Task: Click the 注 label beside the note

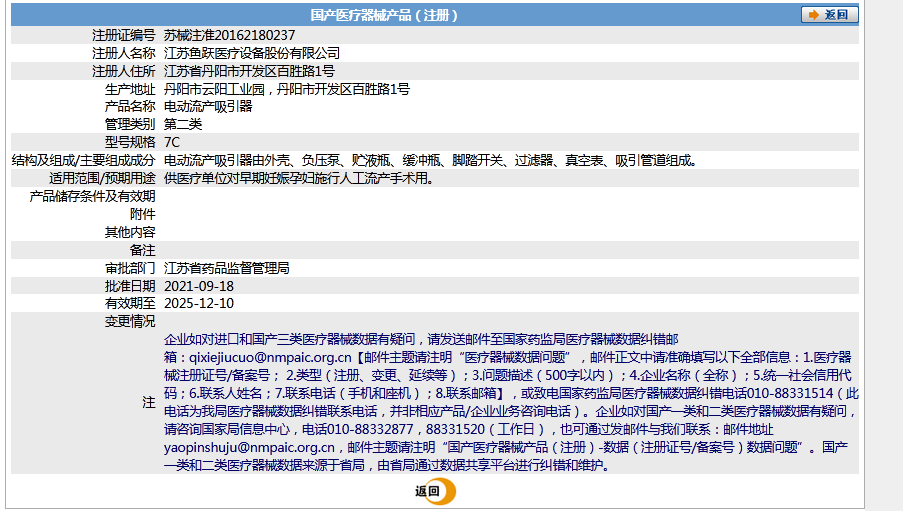Action: point(149,402)
